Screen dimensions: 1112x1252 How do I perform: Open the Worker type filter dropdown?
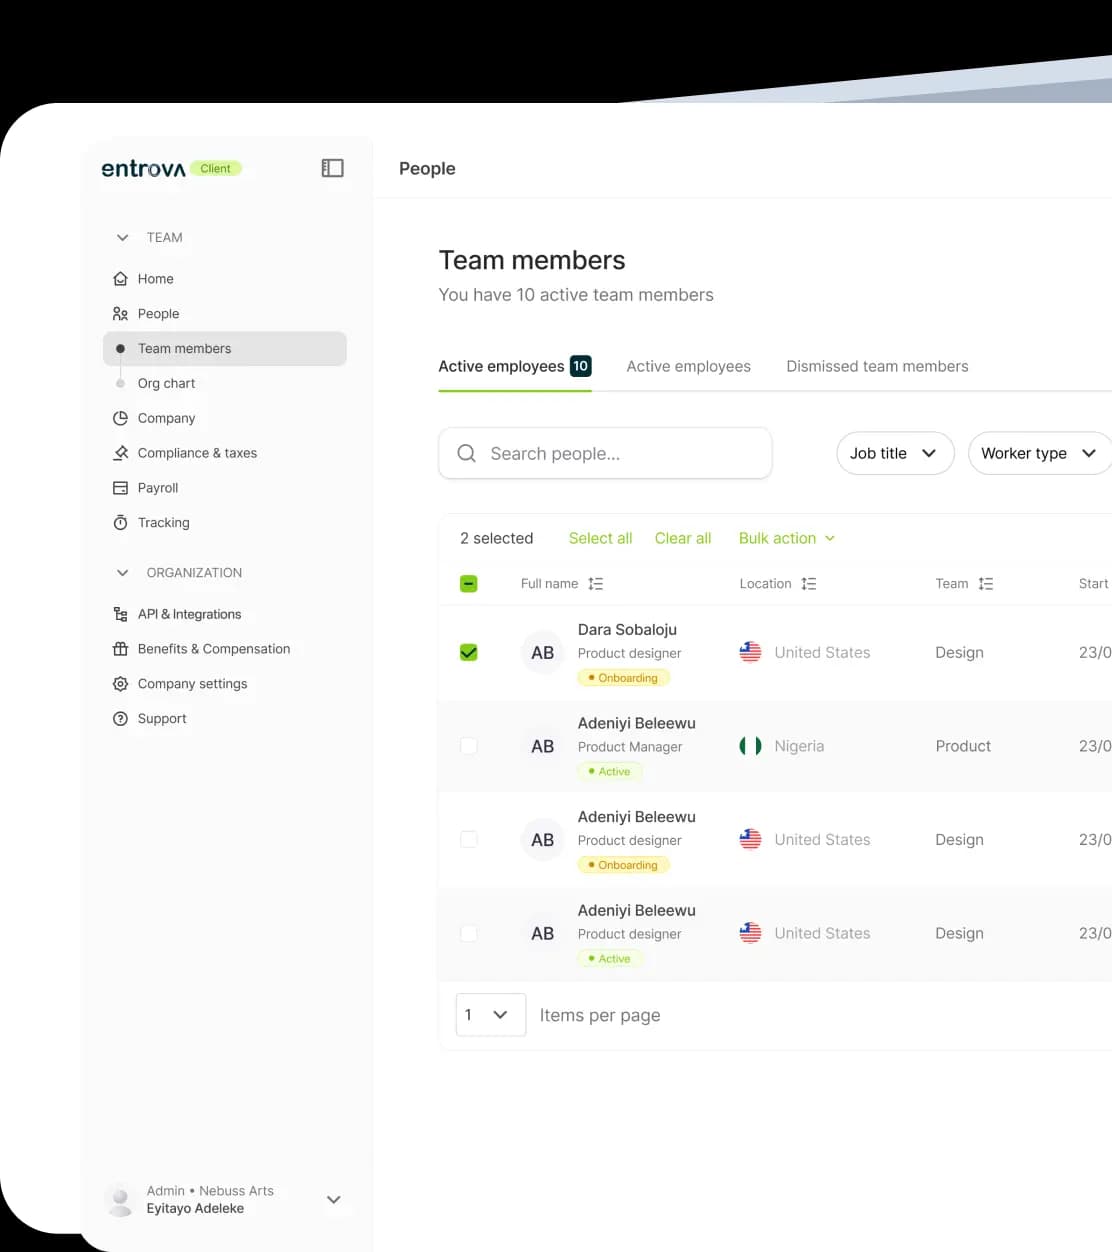[1040, 453]
